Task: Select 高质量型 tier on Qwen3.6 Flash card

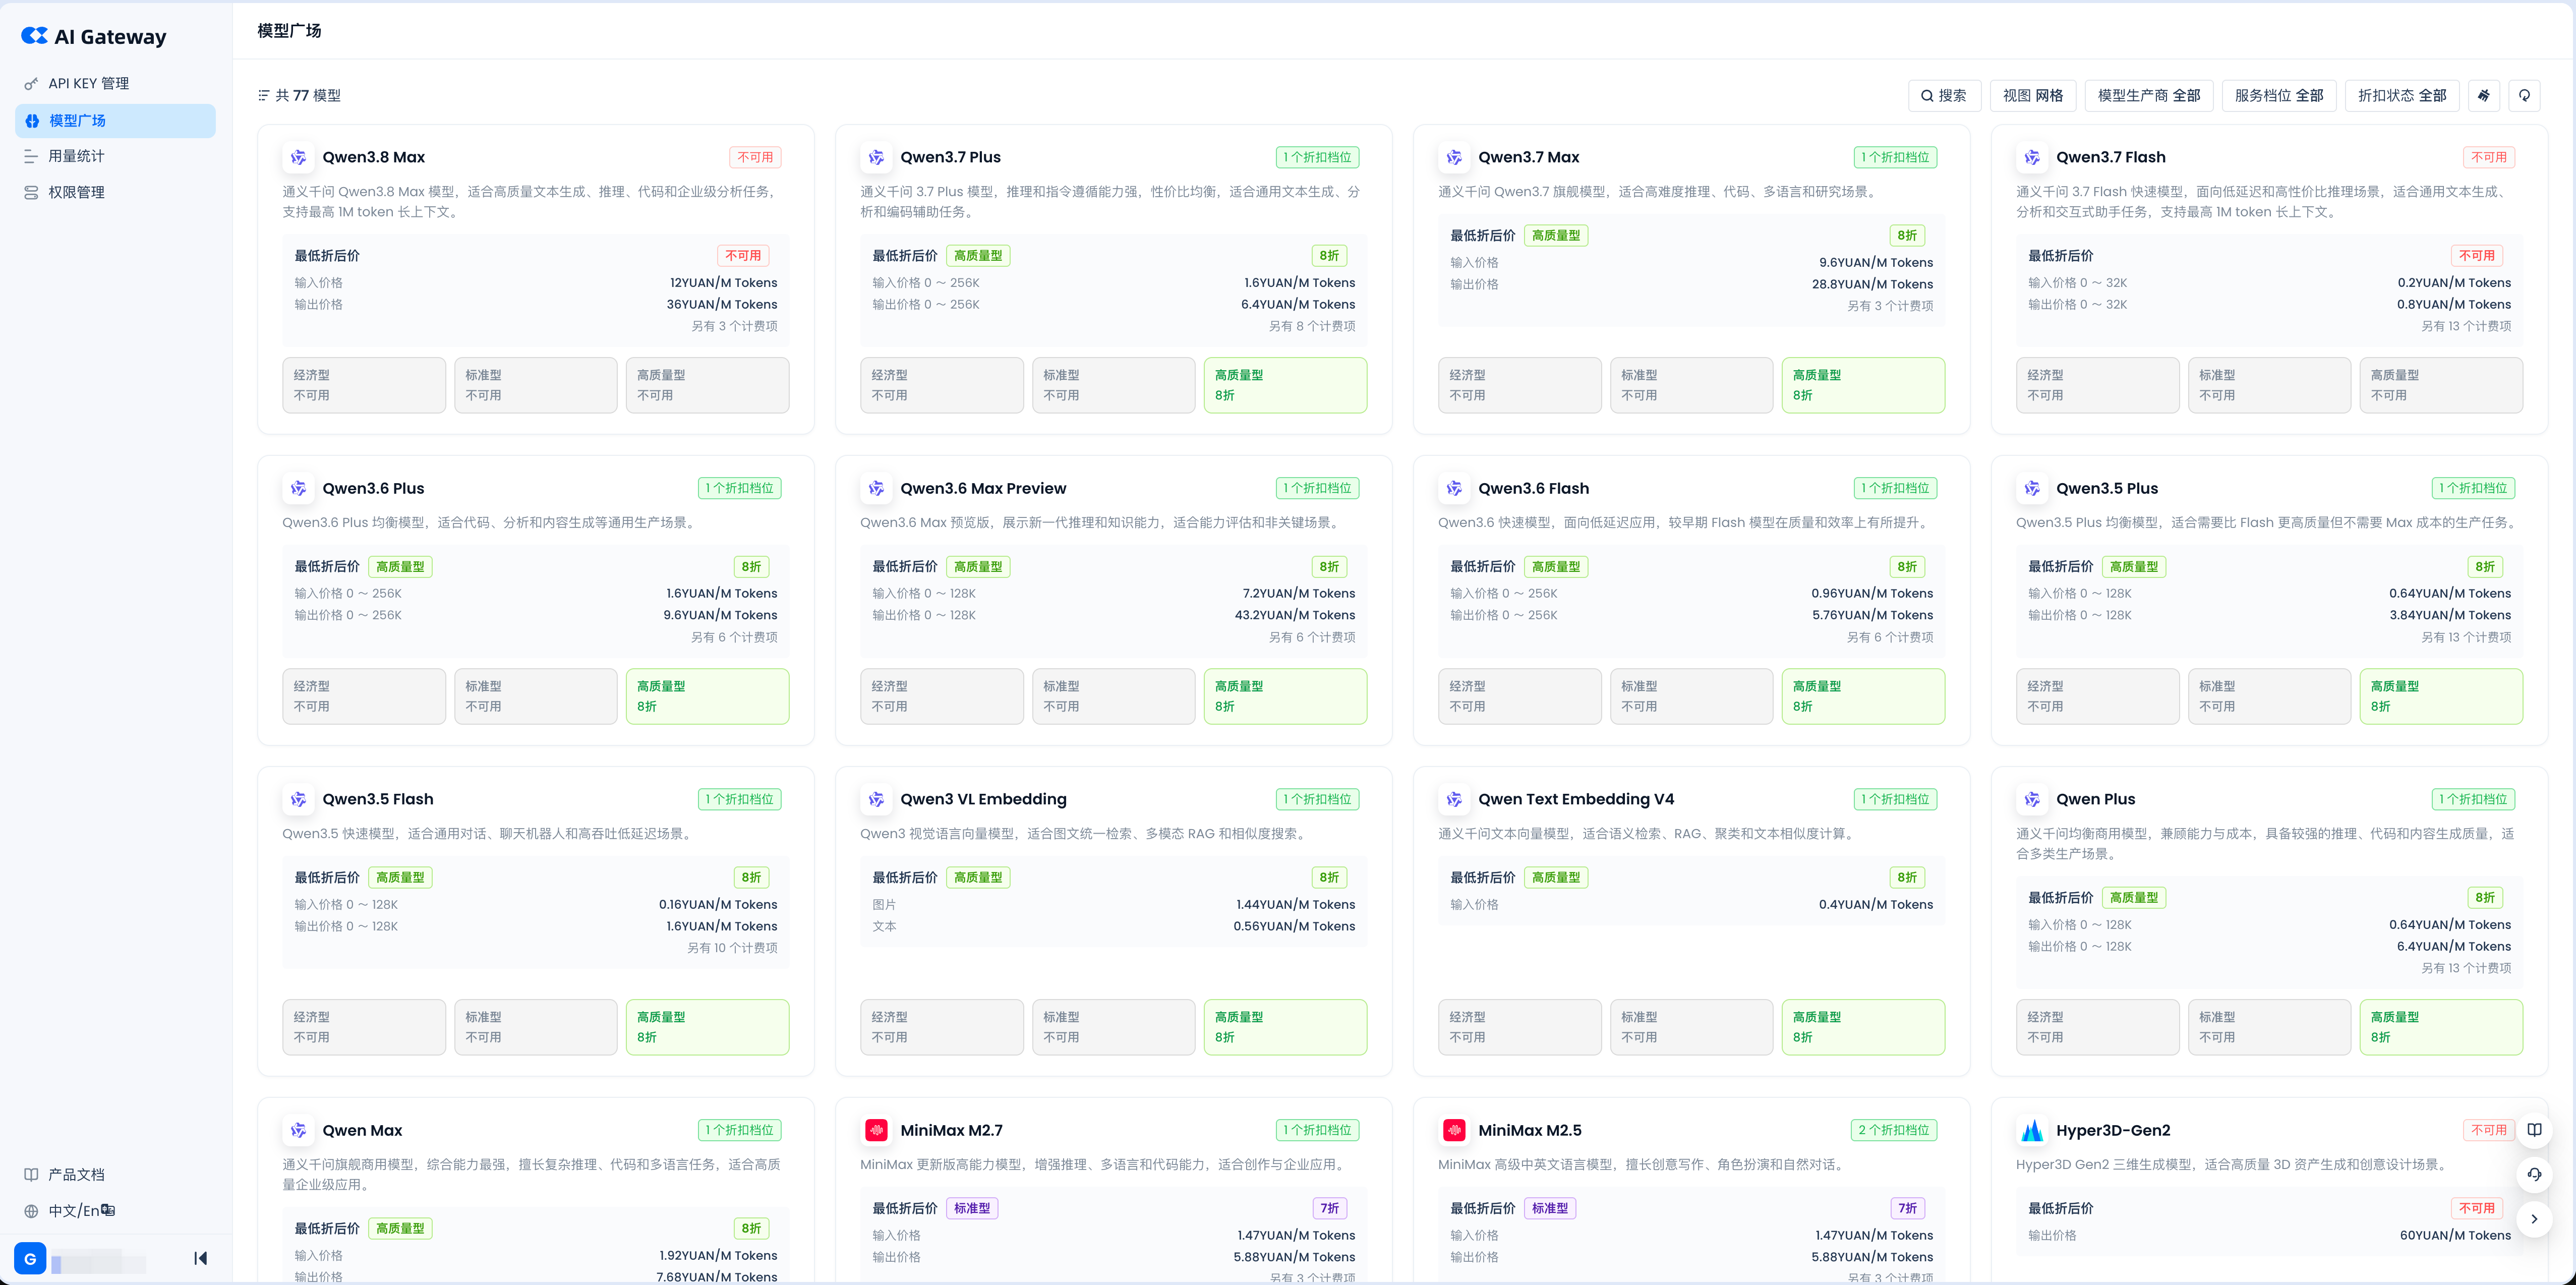Action: 1863,696
